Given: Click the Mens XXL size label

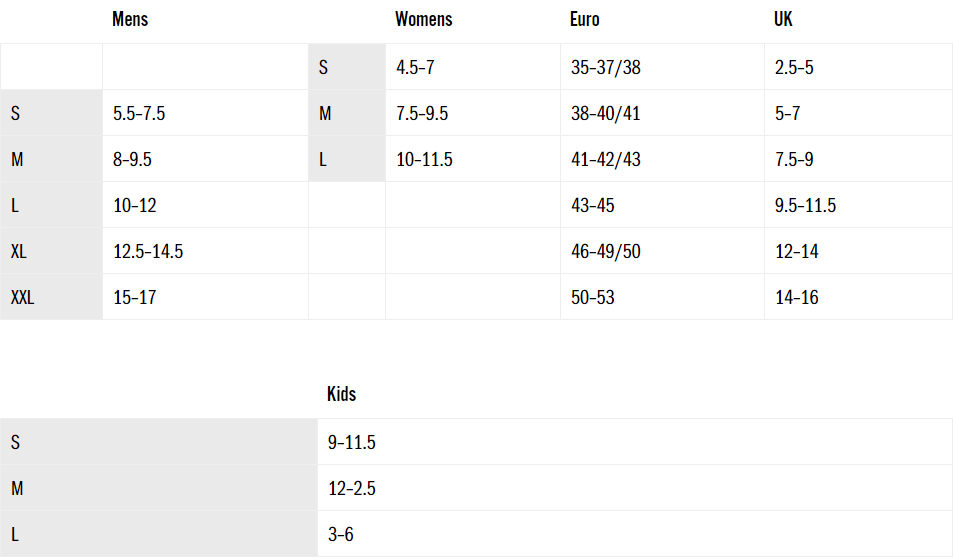Looking at the screenshot, I should tap(22, 297).
